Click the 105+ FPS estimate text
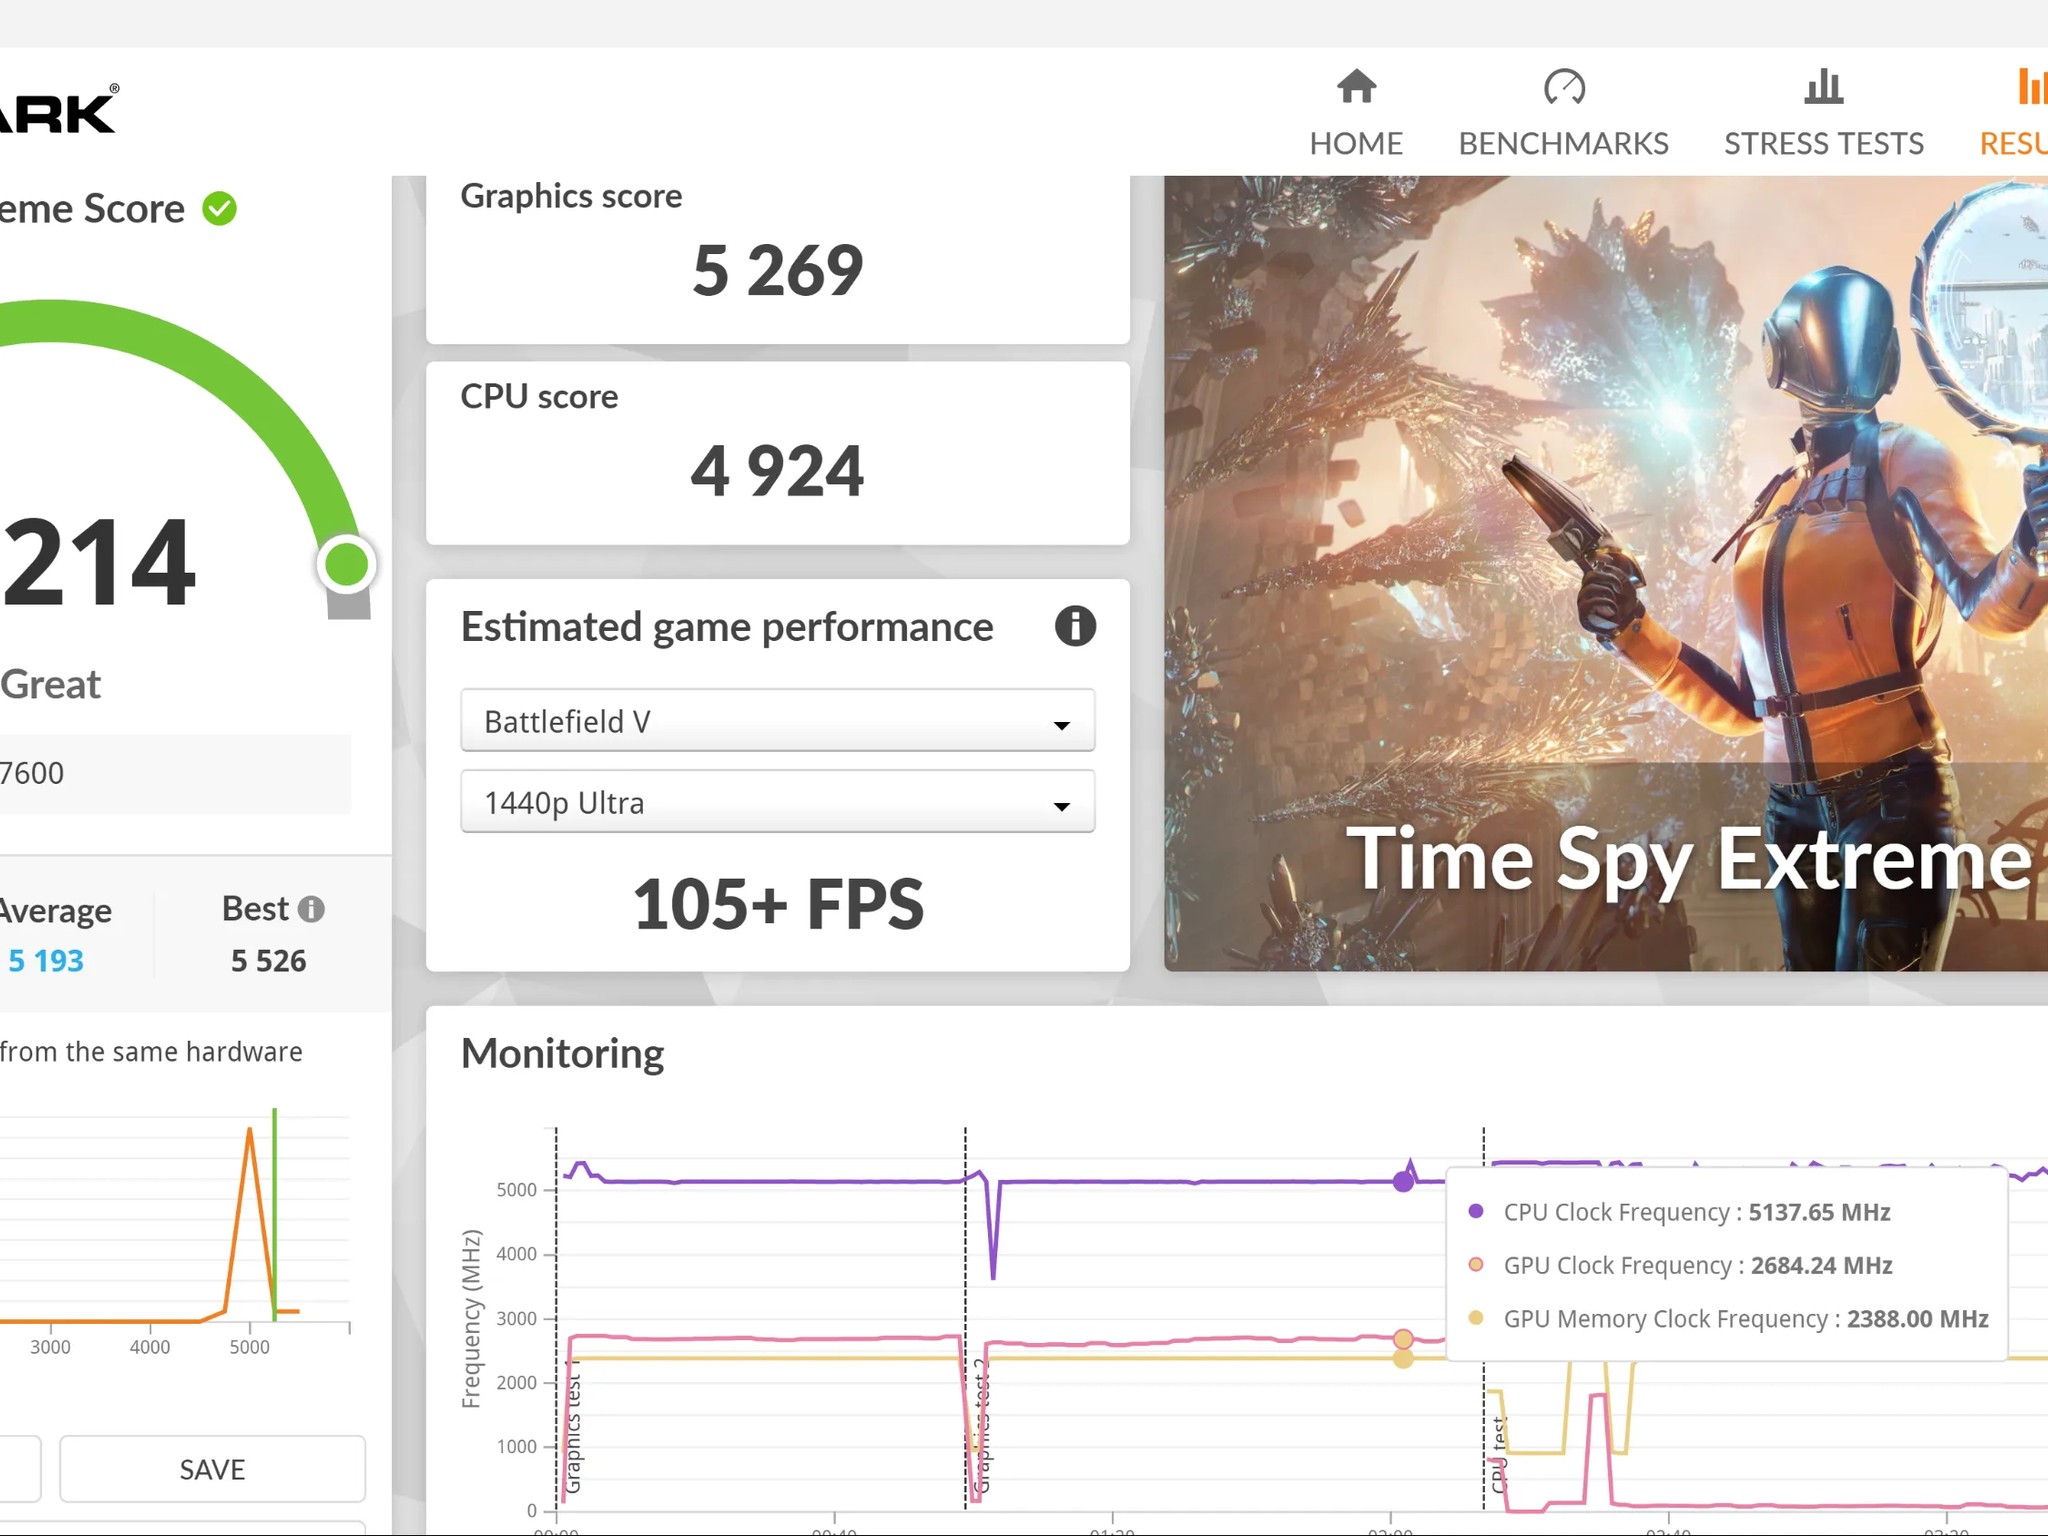Screen dimensions: 2048x1536 tap(778, 904)
